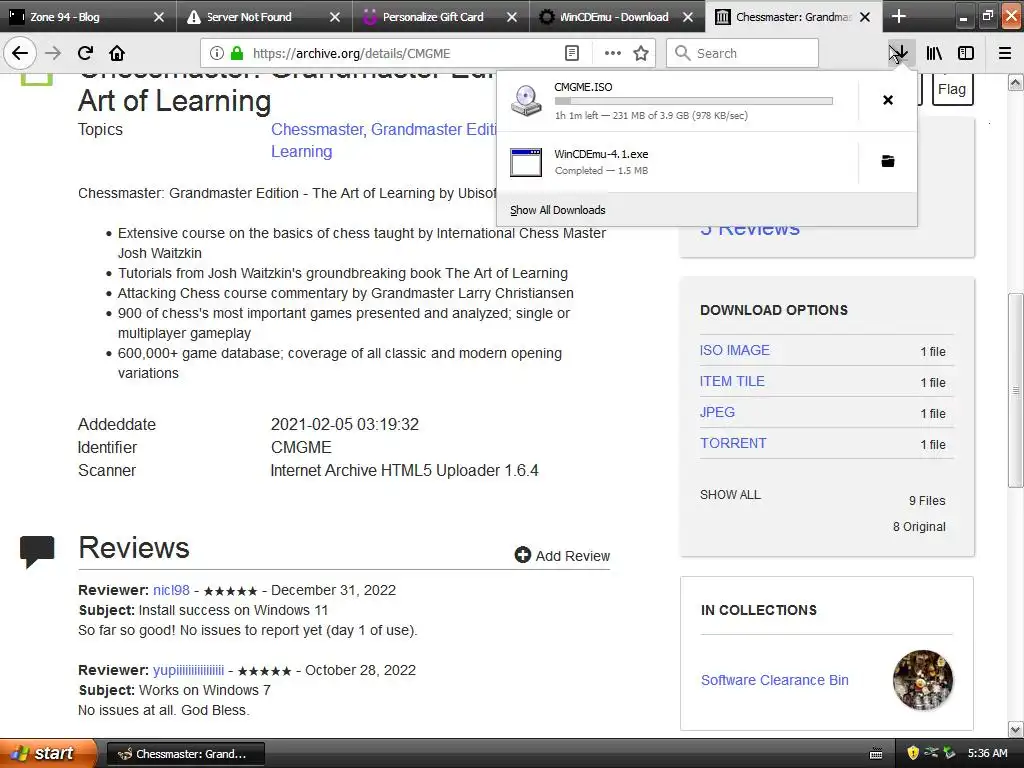The width and height of the screenshot is (1024, 768).
Task: Click the system clock showing 5:36 AM
Action: [x=987, y=753]
